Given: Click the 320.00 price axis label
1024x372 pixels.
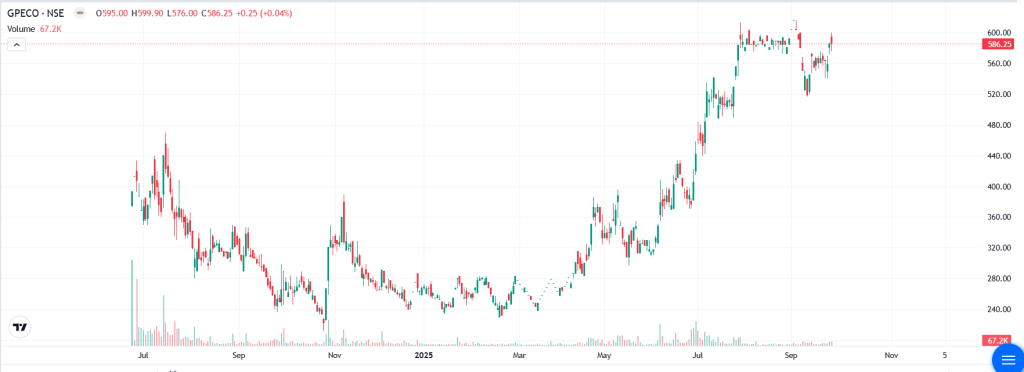Looking at the screenshot, I should point(999,248).
